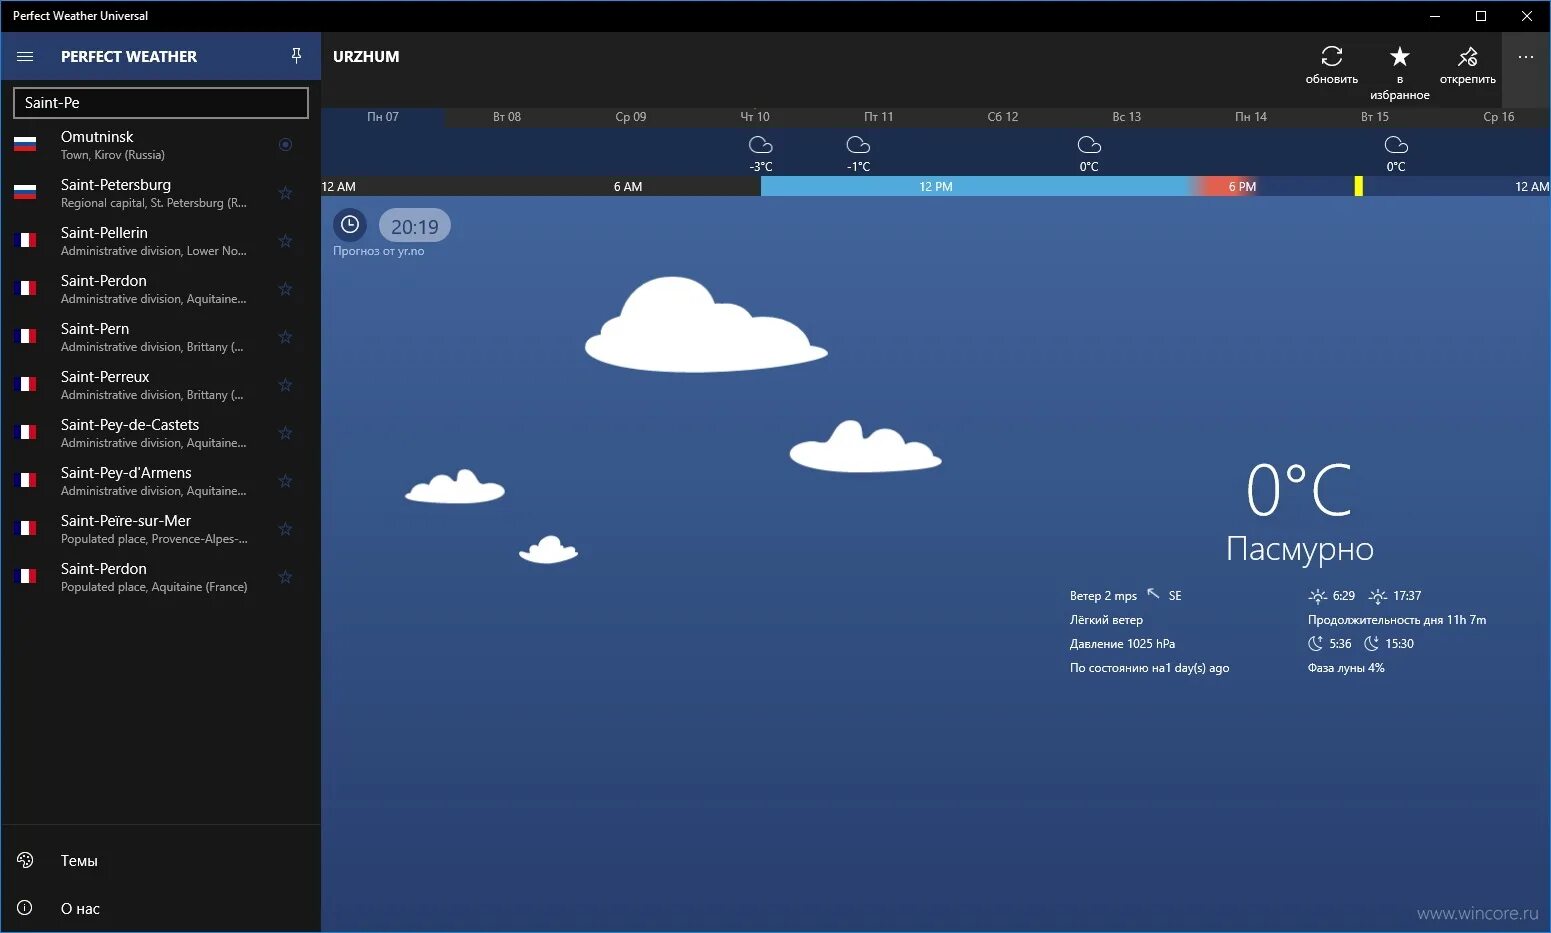Select the Omutninsk radio button
Screen dimensions: 1551x933
point(286,144)
